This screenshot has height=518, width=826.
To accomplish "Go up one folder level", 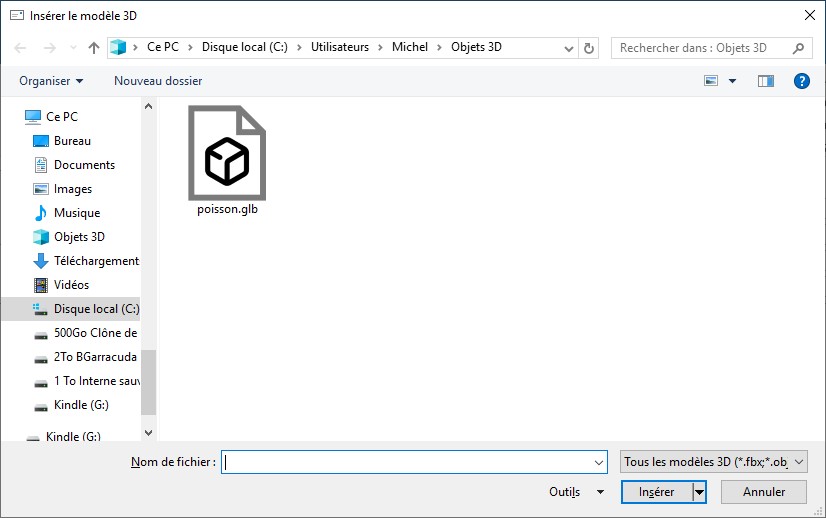I will [x=94, y=48].
